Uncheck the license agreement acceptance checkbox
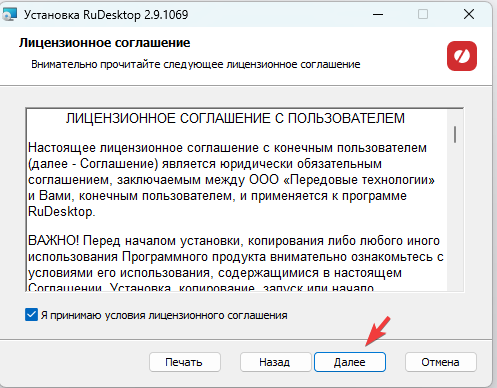This screenshot has height=388, width=497. click(x=31, y=315)
